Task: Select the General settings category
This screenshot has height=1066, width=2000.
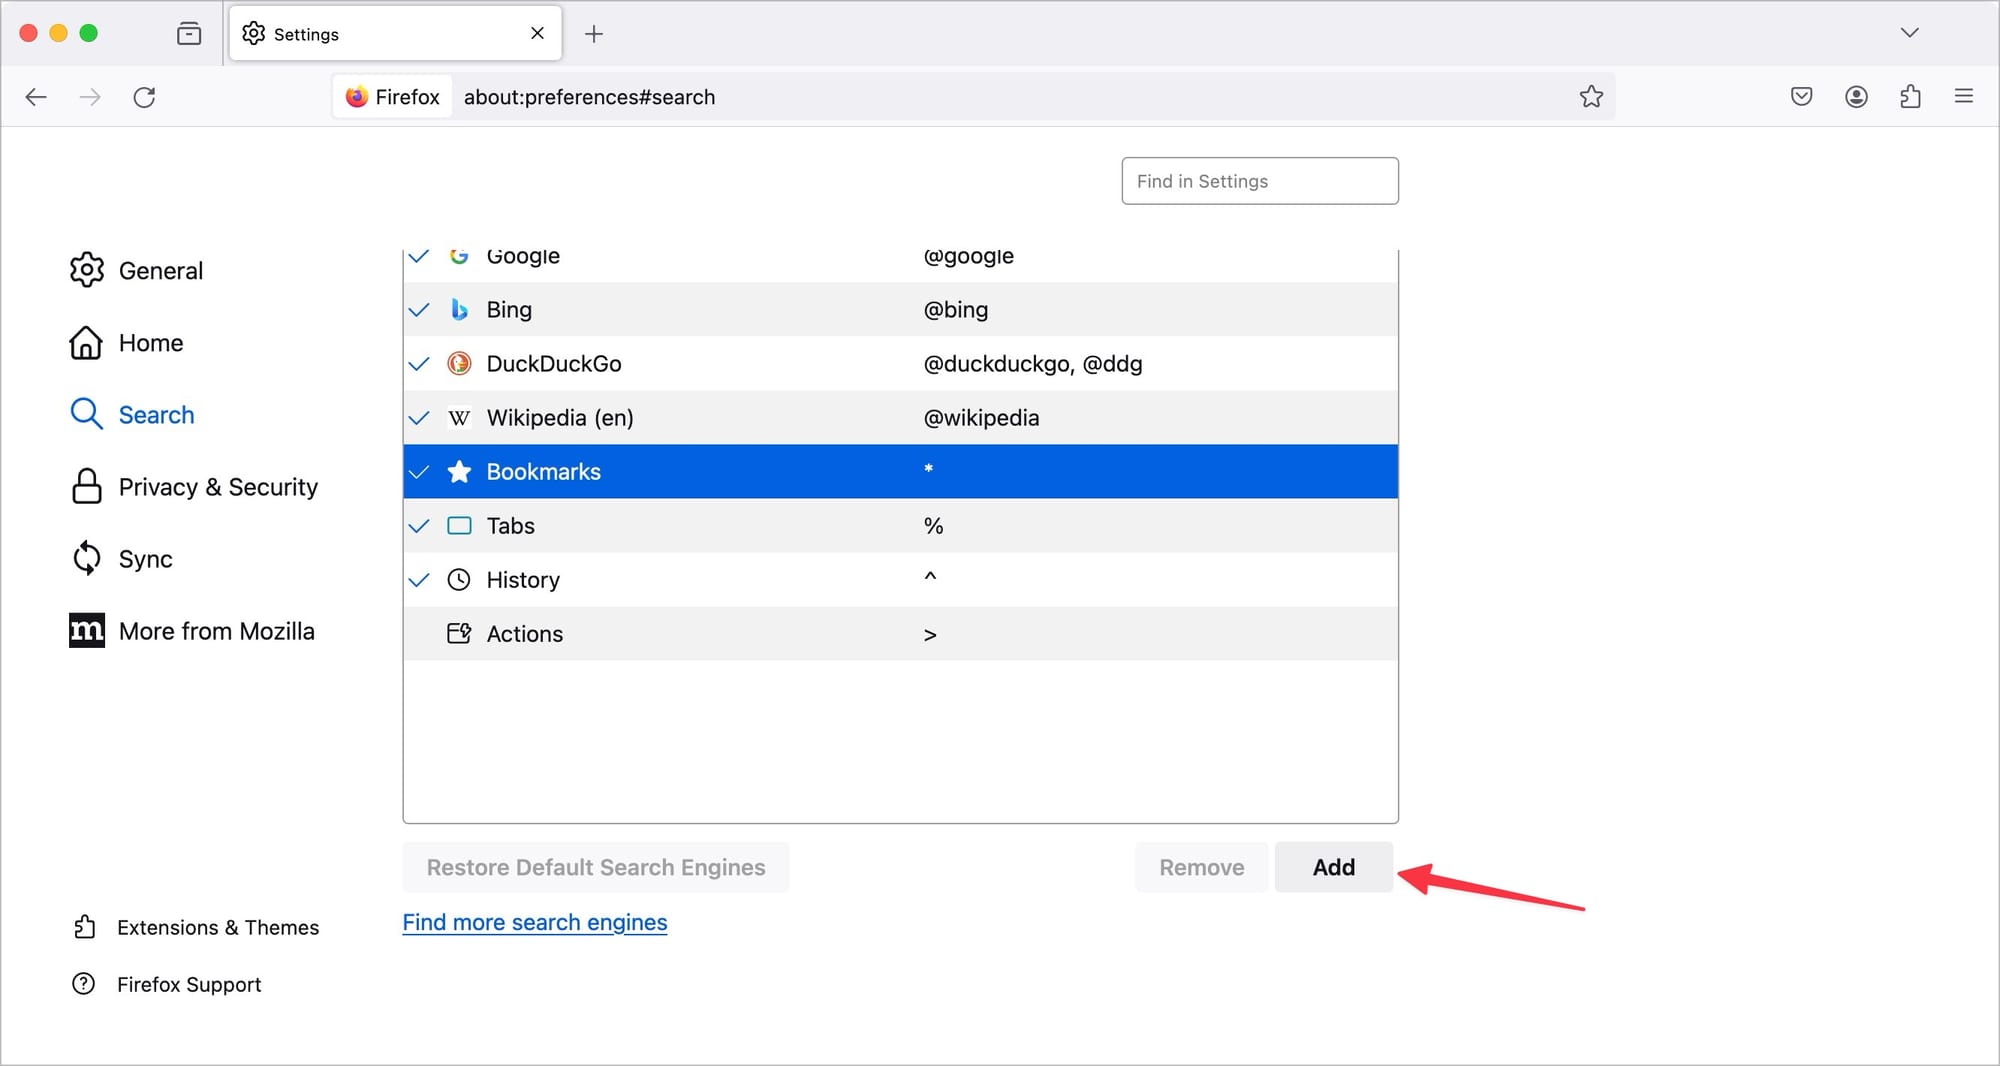Action: coord(136,270)
